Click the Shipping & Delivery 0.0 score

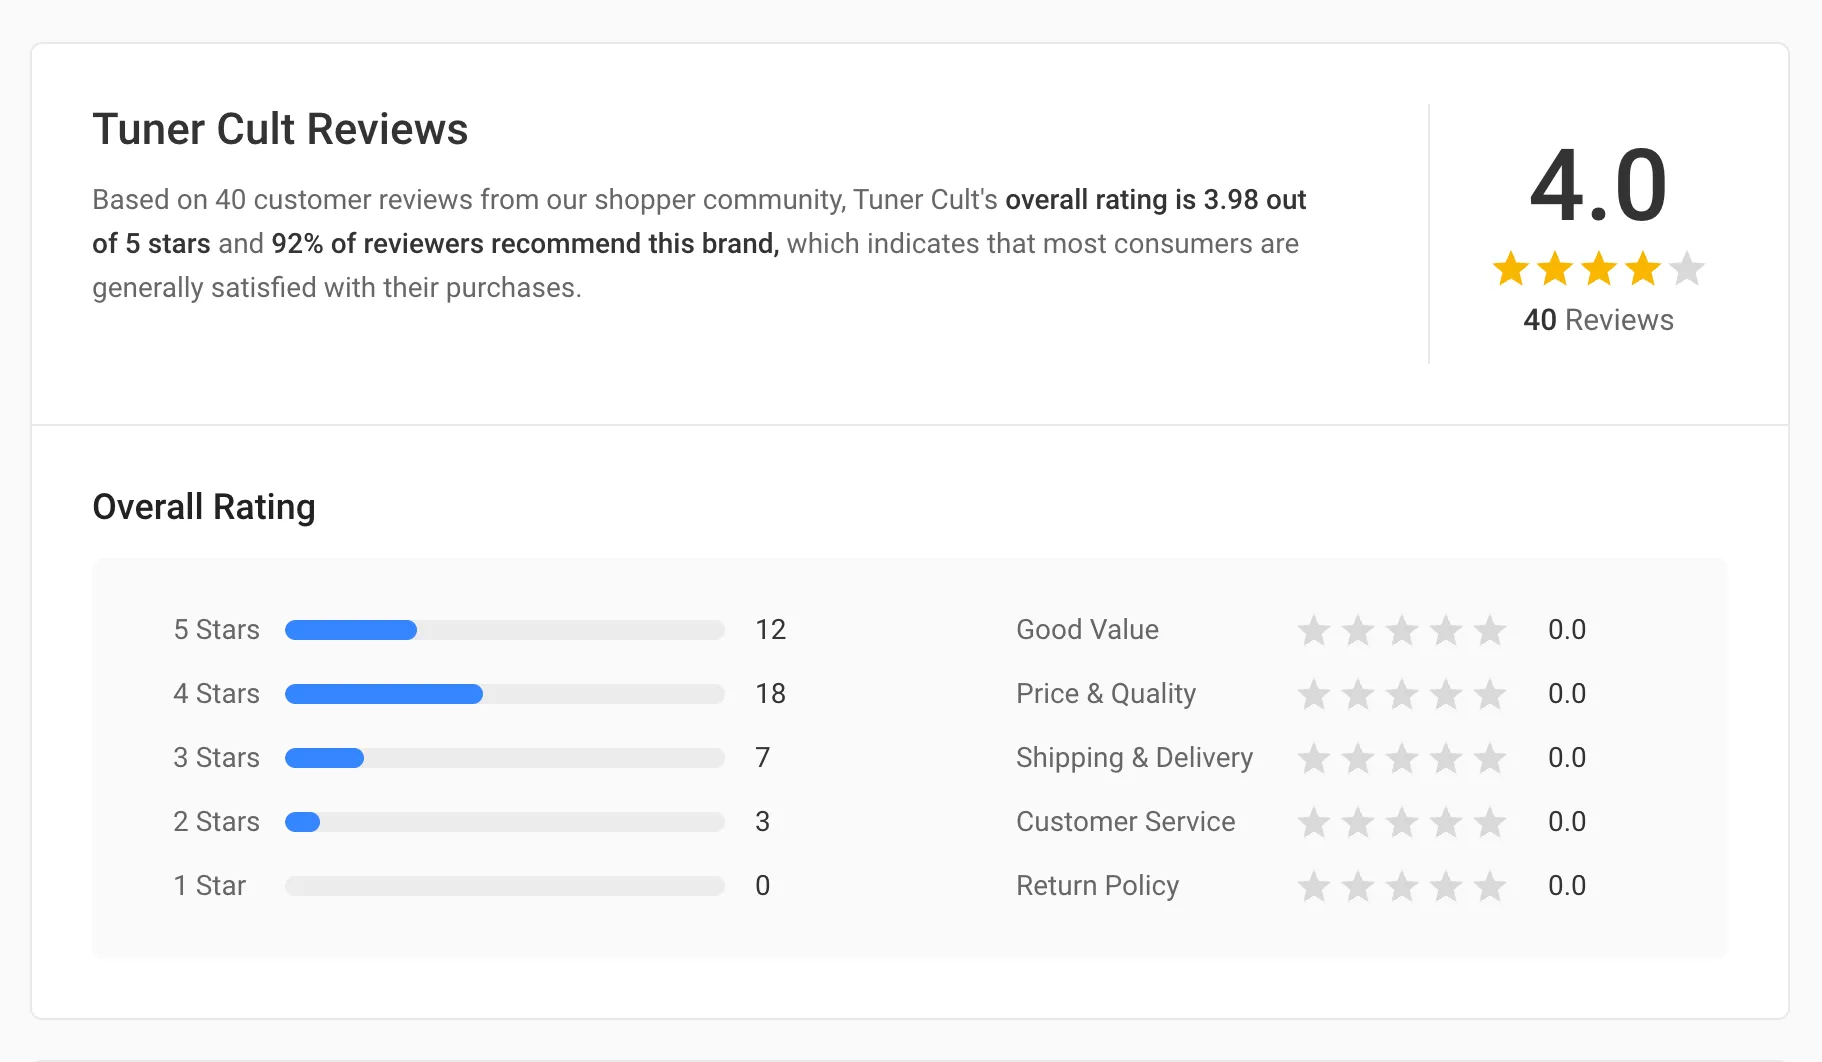pos(1567,758)
